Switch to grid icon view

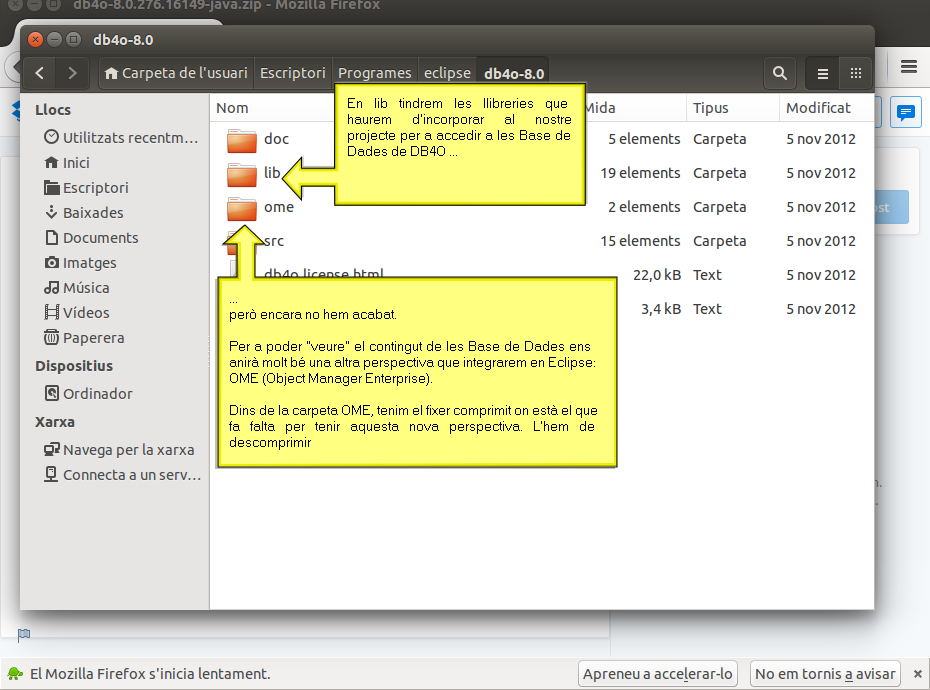[x=855, y=74]
